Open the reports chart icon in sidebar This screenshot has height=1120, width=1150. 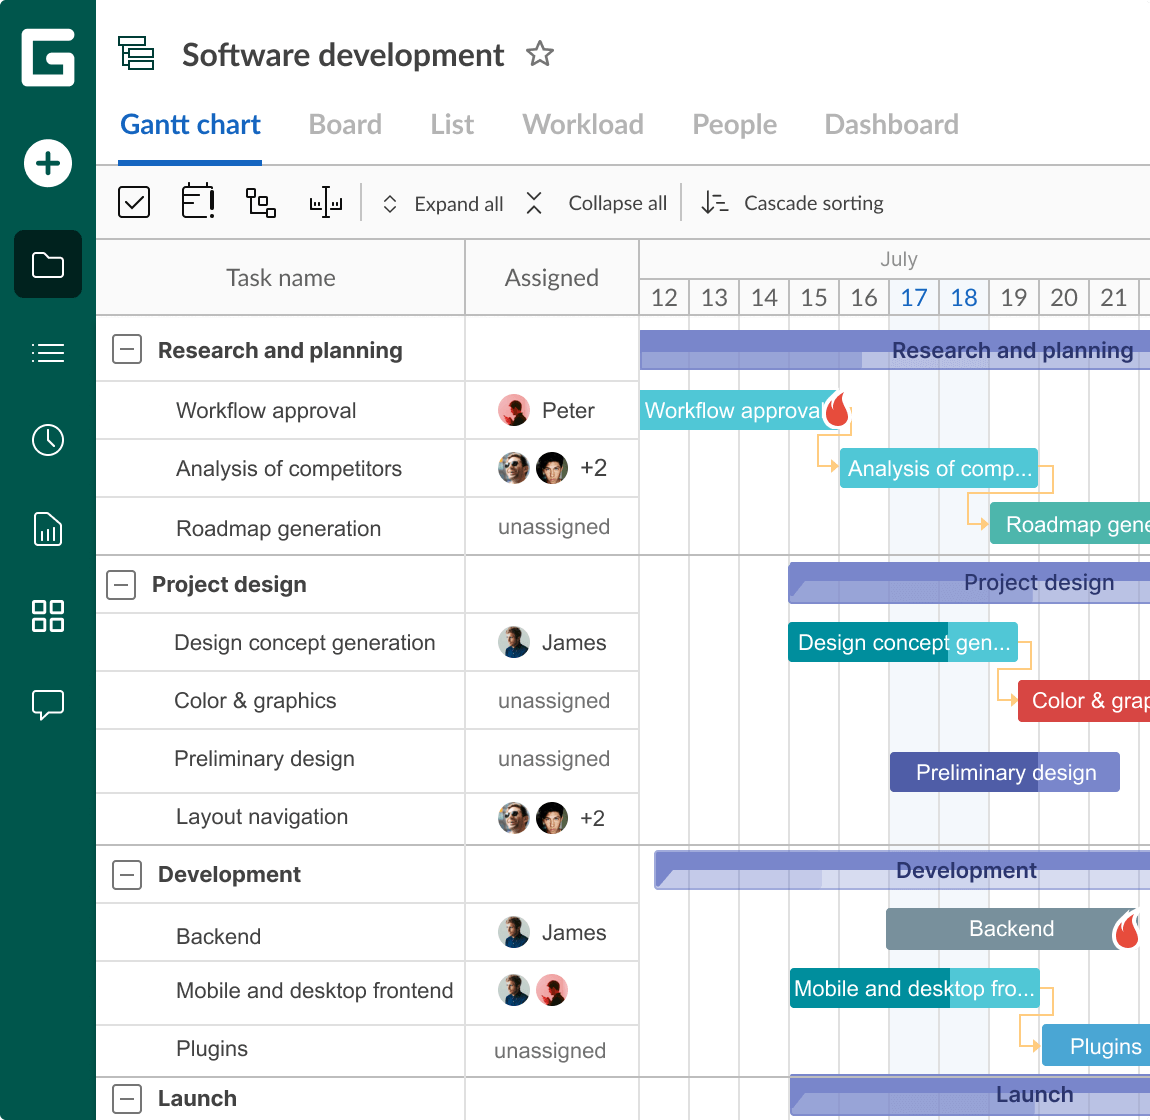(x=48, y=528)
